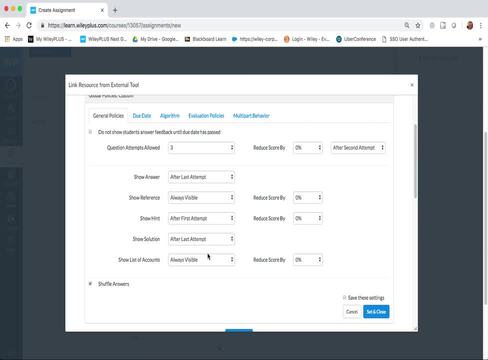This screenshot has height=360, width=488.
Task: Open the Apps bookmarks shortcut
Action: (x=14, y=39)
